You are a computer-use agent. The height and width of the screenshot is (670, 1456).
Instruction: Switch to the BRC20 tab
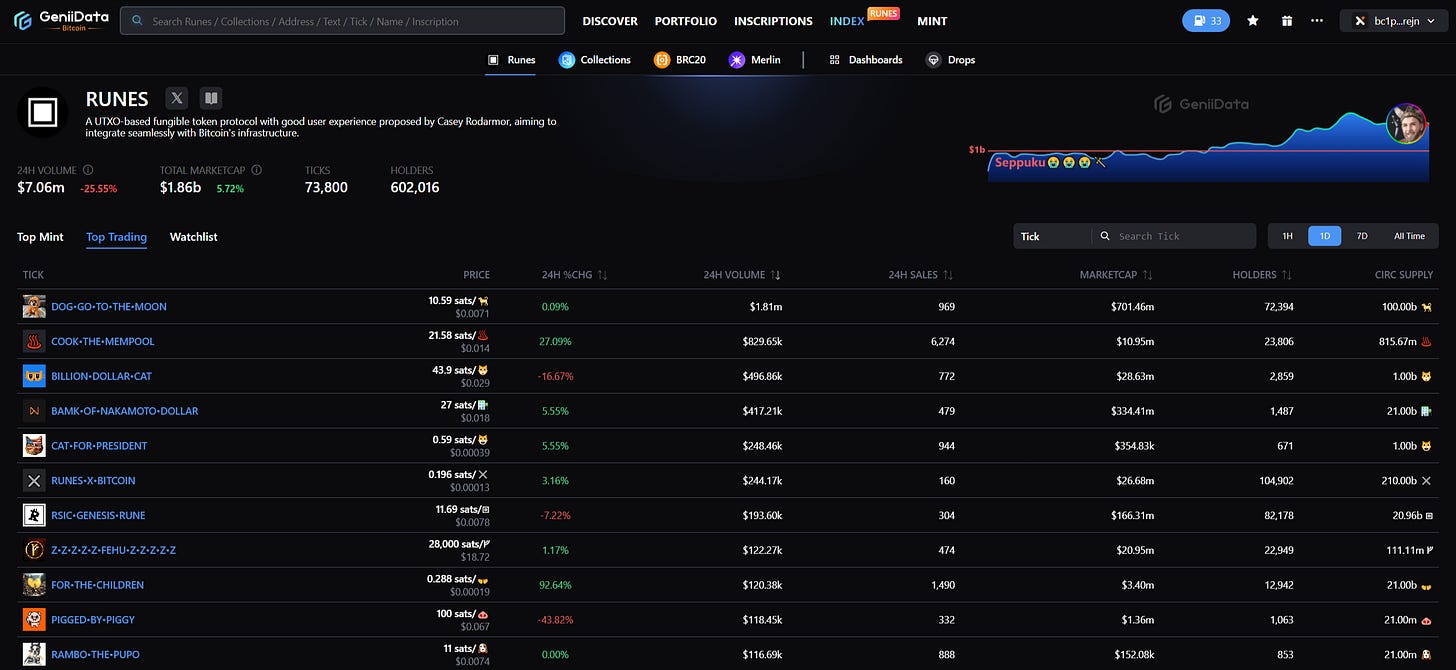tap(680, 60)
